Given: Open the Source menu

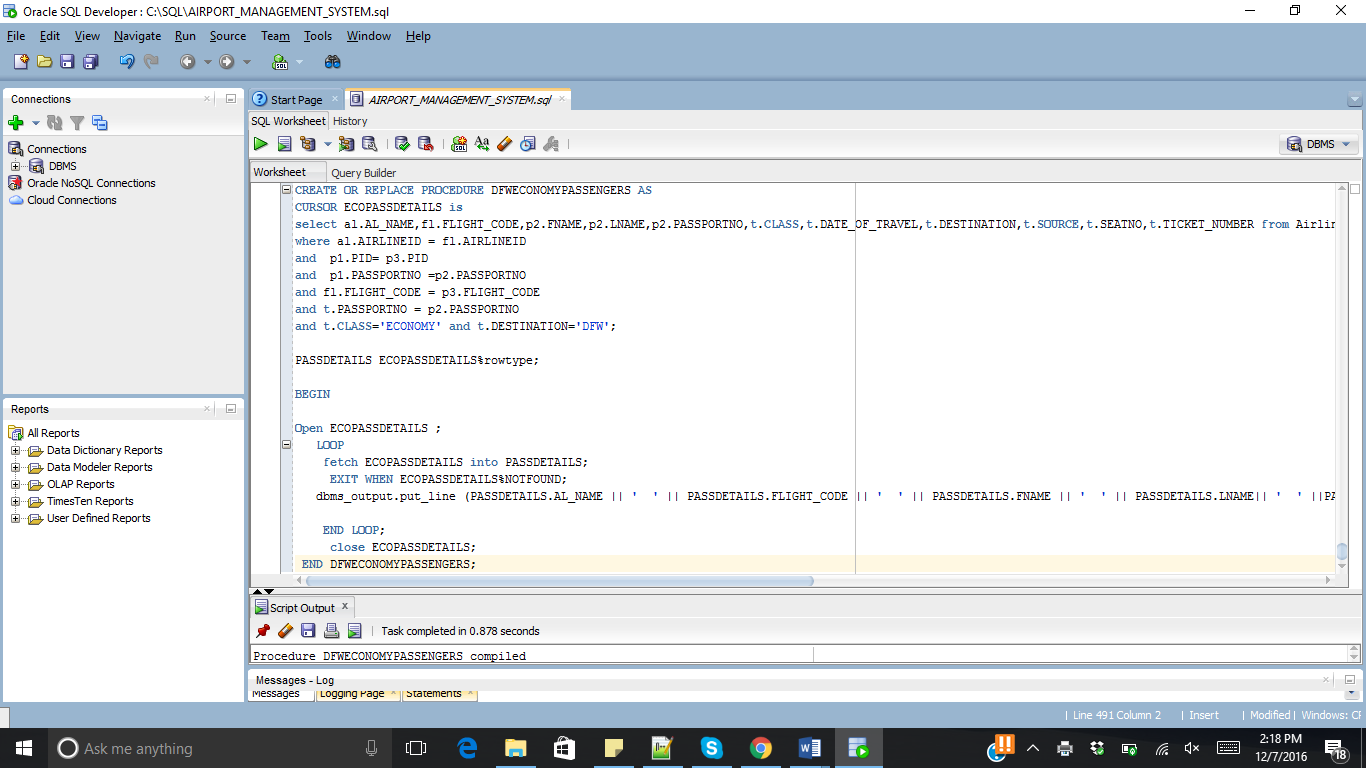Looking at the screenshot, I should pyautogui.click(x=228, y=36).
